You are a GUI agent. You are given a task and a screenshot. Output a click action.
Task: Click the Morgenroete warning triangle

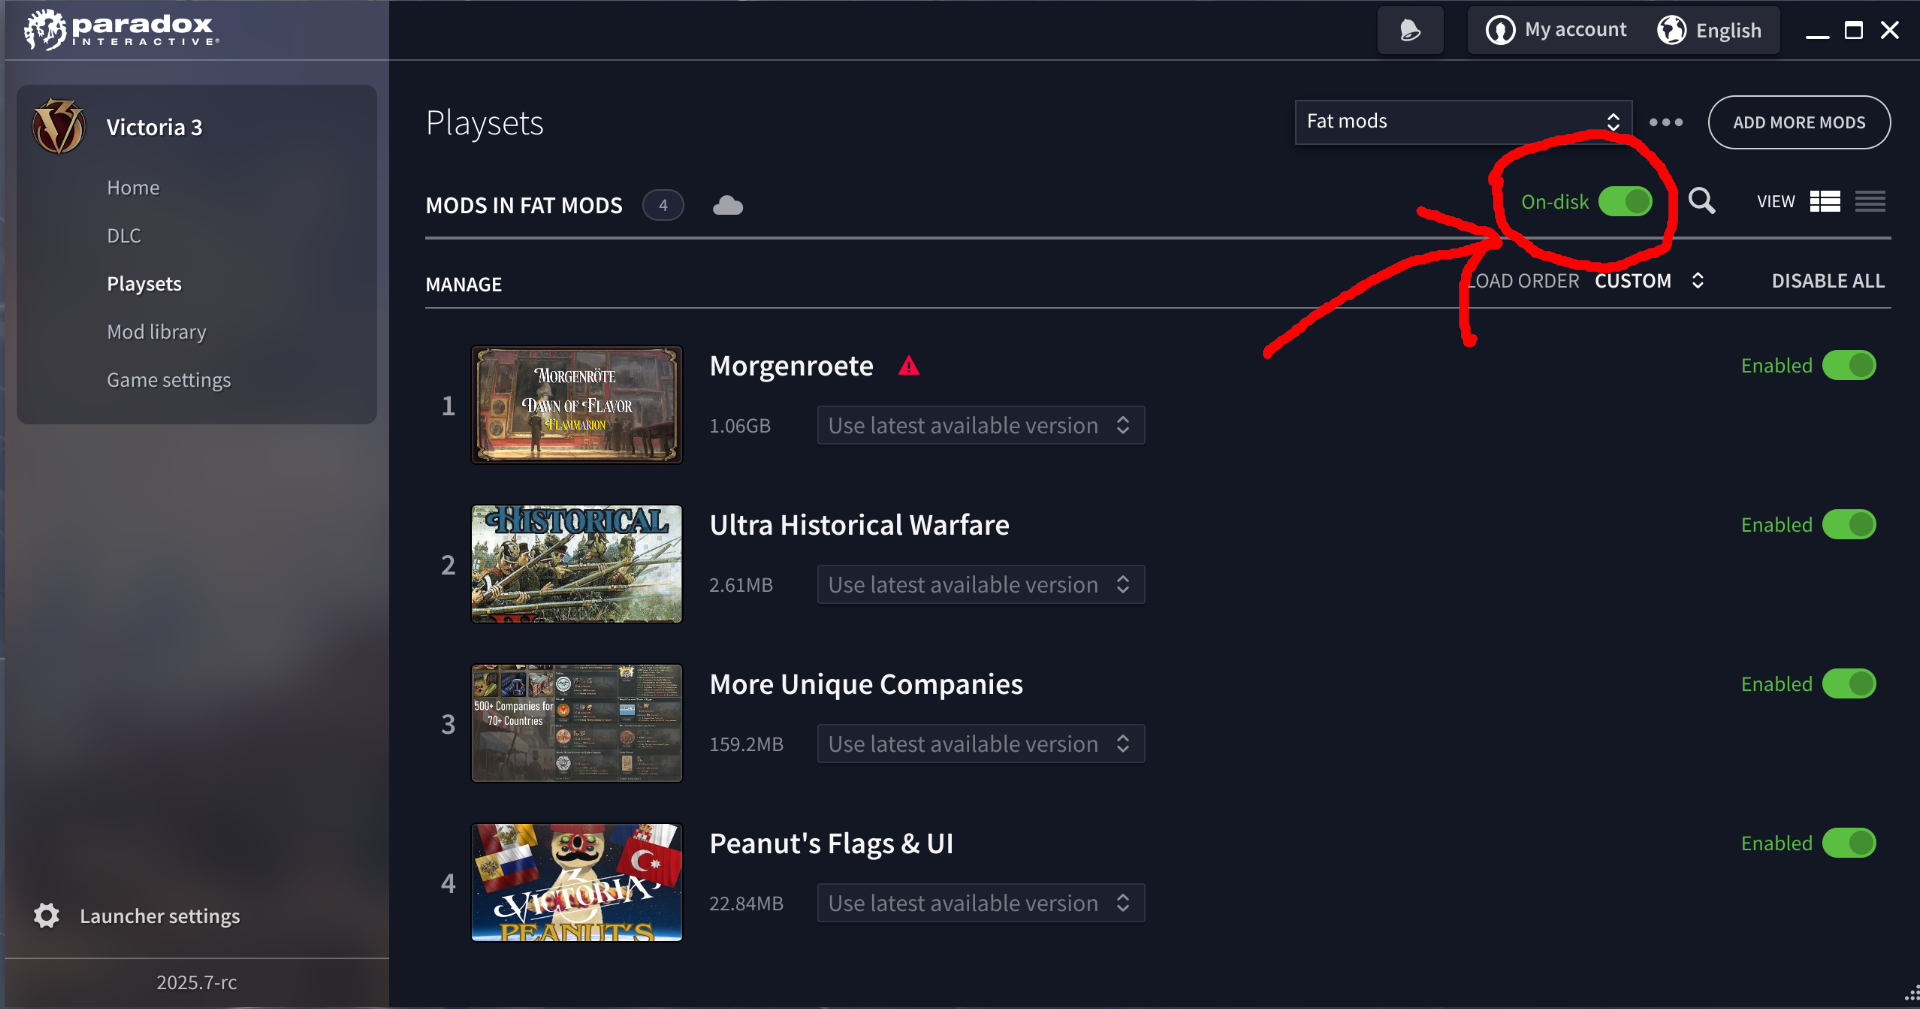(909, 366)
